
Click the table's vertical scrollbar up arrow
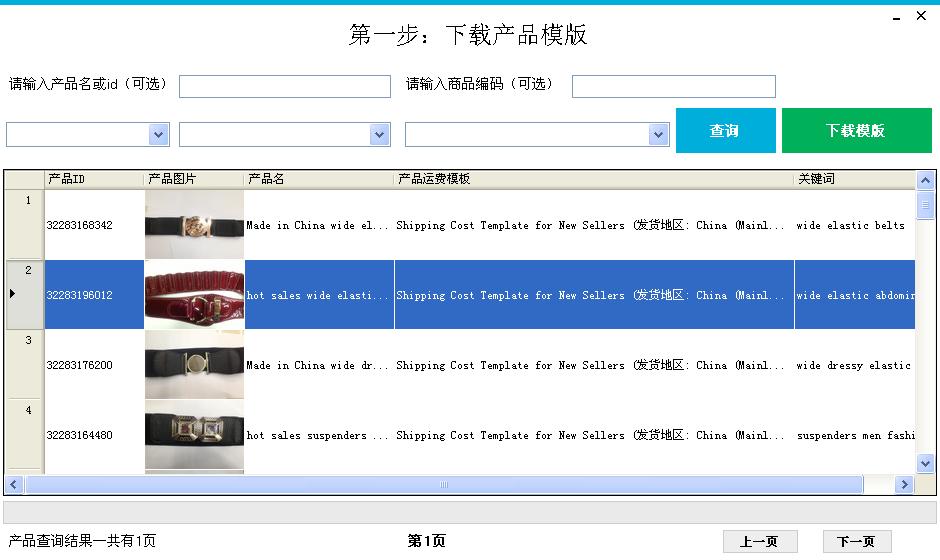(925, 181)
